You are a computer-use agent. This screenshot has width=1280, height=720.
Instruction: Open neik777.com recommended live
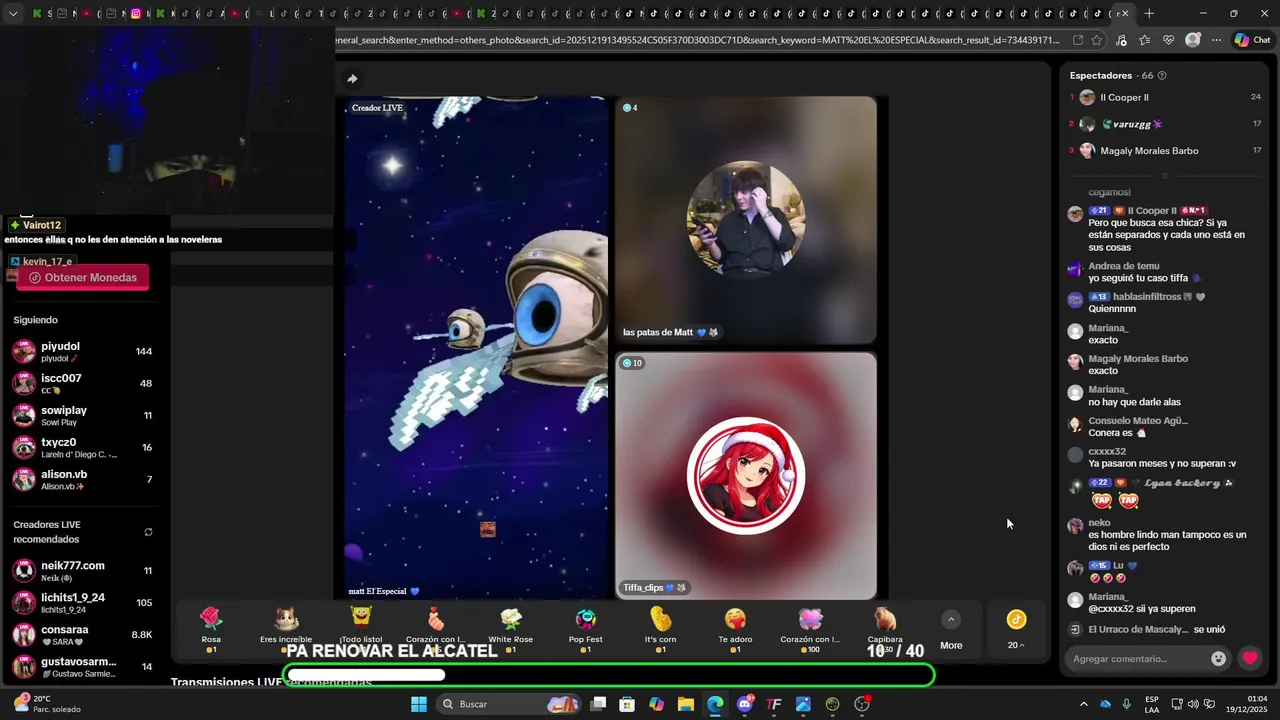83,571
